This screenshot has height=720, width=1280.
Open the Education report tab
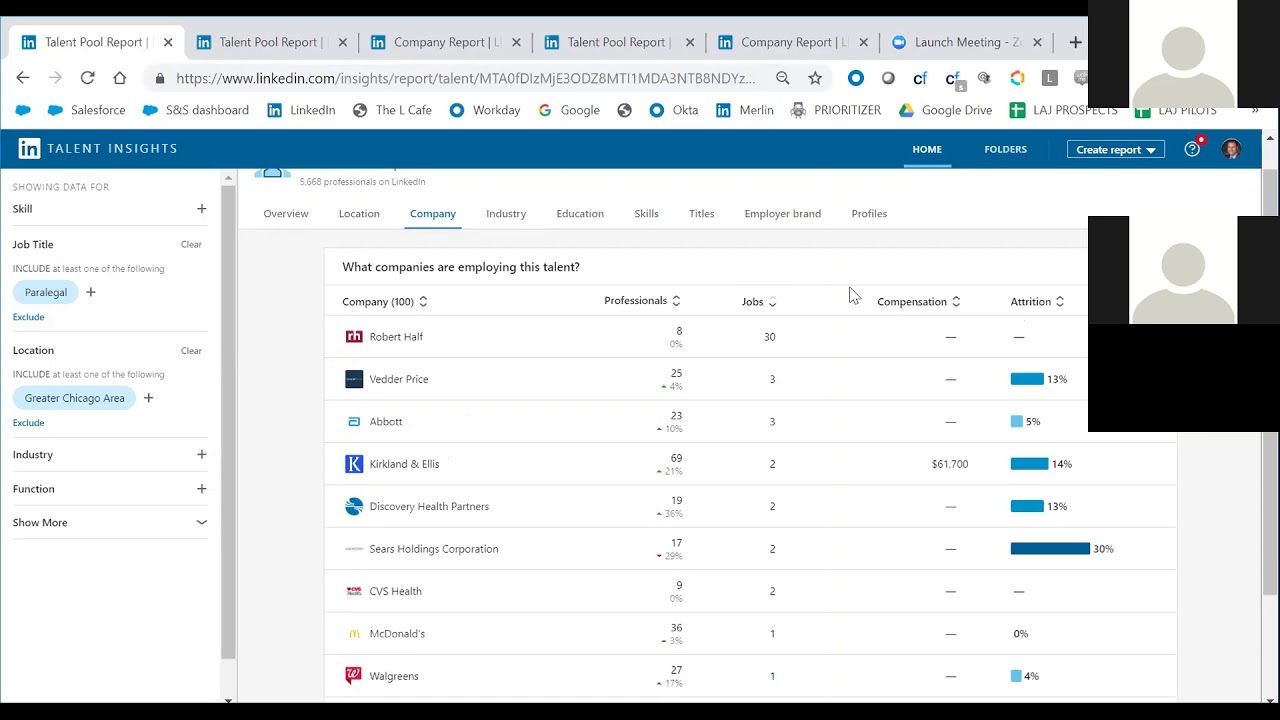(580, 214)
